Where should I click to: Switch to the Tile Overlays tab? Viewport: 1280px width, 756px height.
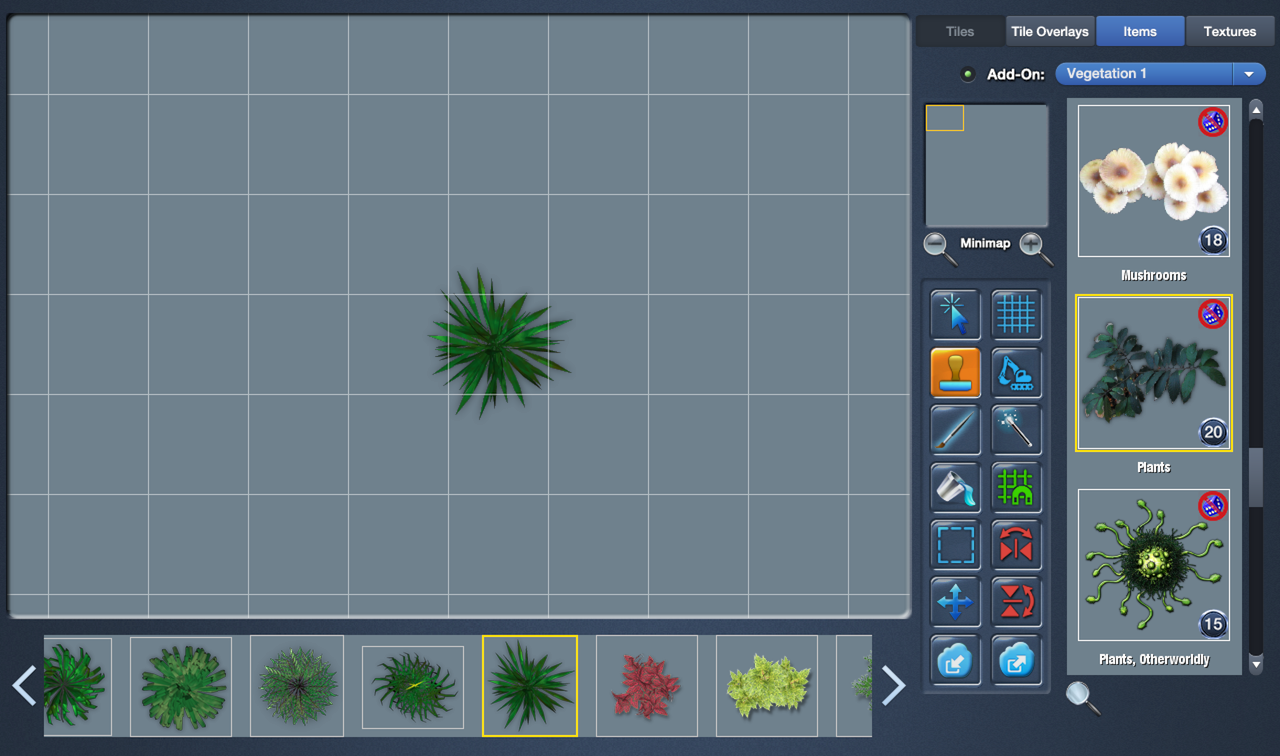click(x=1049, y=31)
